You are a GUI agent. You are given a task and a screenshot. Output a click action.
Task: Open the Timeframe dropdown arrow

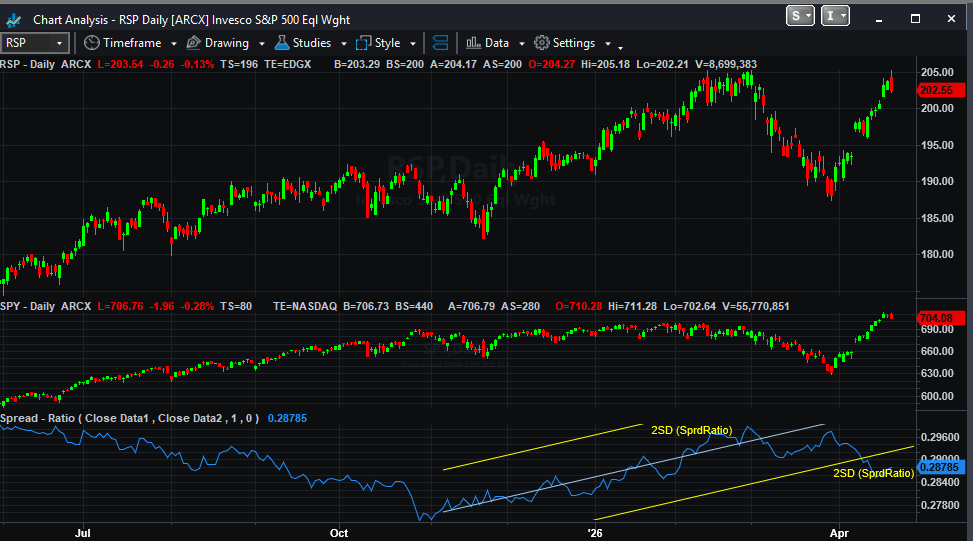(x=174, y=43)
